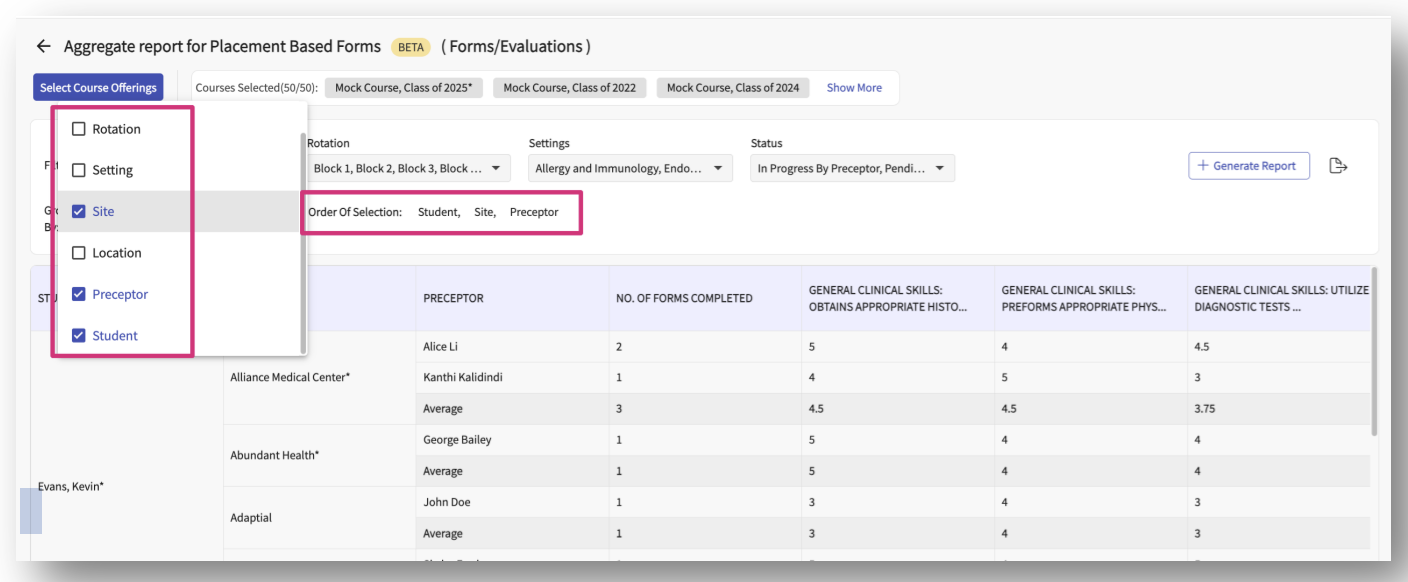Image resolution: width=1408 pixels, height=582 pixels.
Task: Click plus icon on Generate Report
Action: click(x=1202, y=166)
